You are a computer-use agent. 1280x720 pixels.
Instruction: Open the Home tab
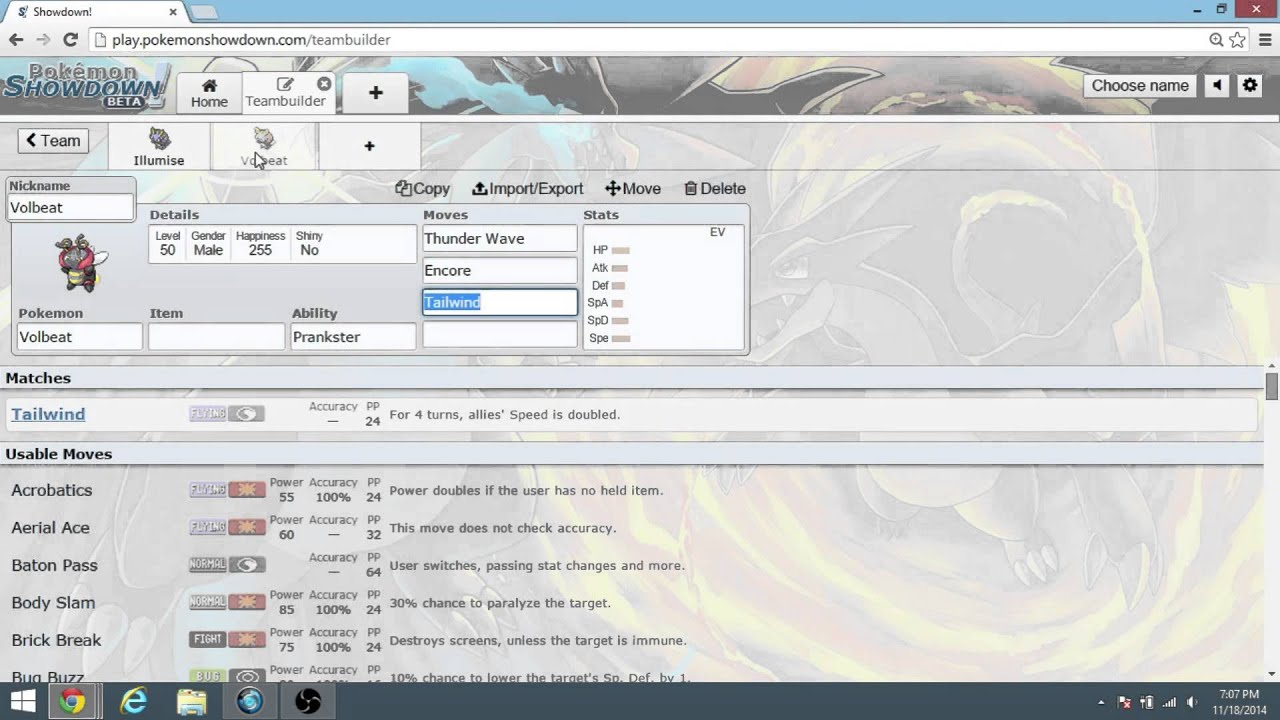tap(209, 93)
